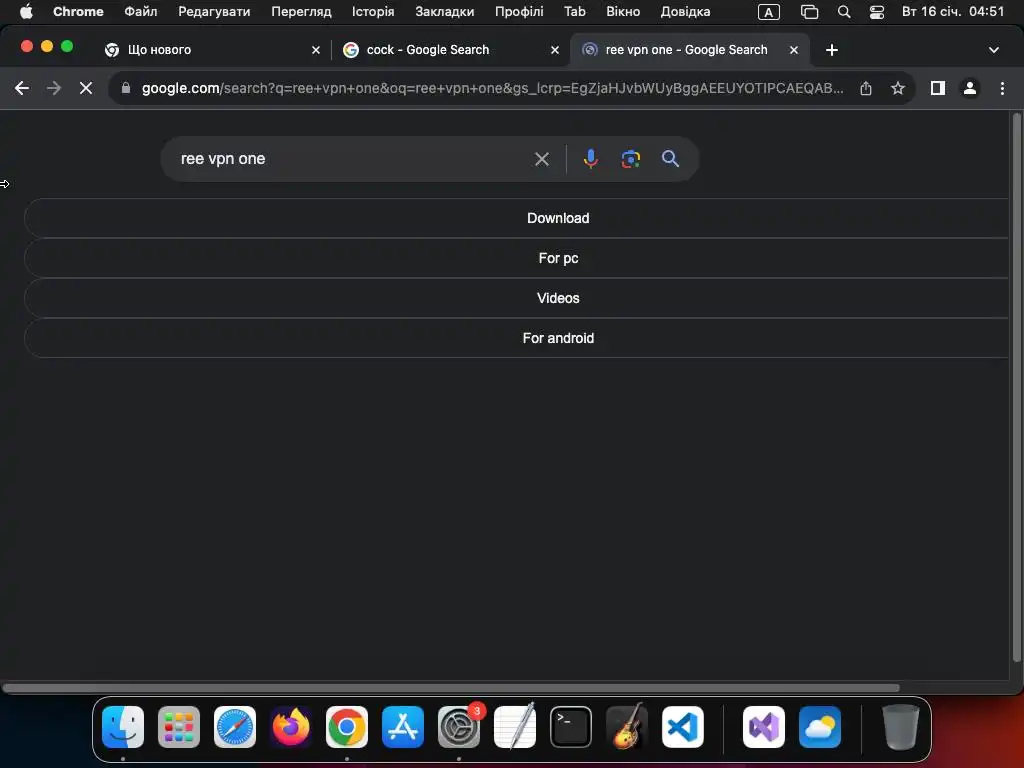1024x768 pixels.
Task: Open the Chrome profile icon
Action: pyautogui.click(x=970, y=88)
